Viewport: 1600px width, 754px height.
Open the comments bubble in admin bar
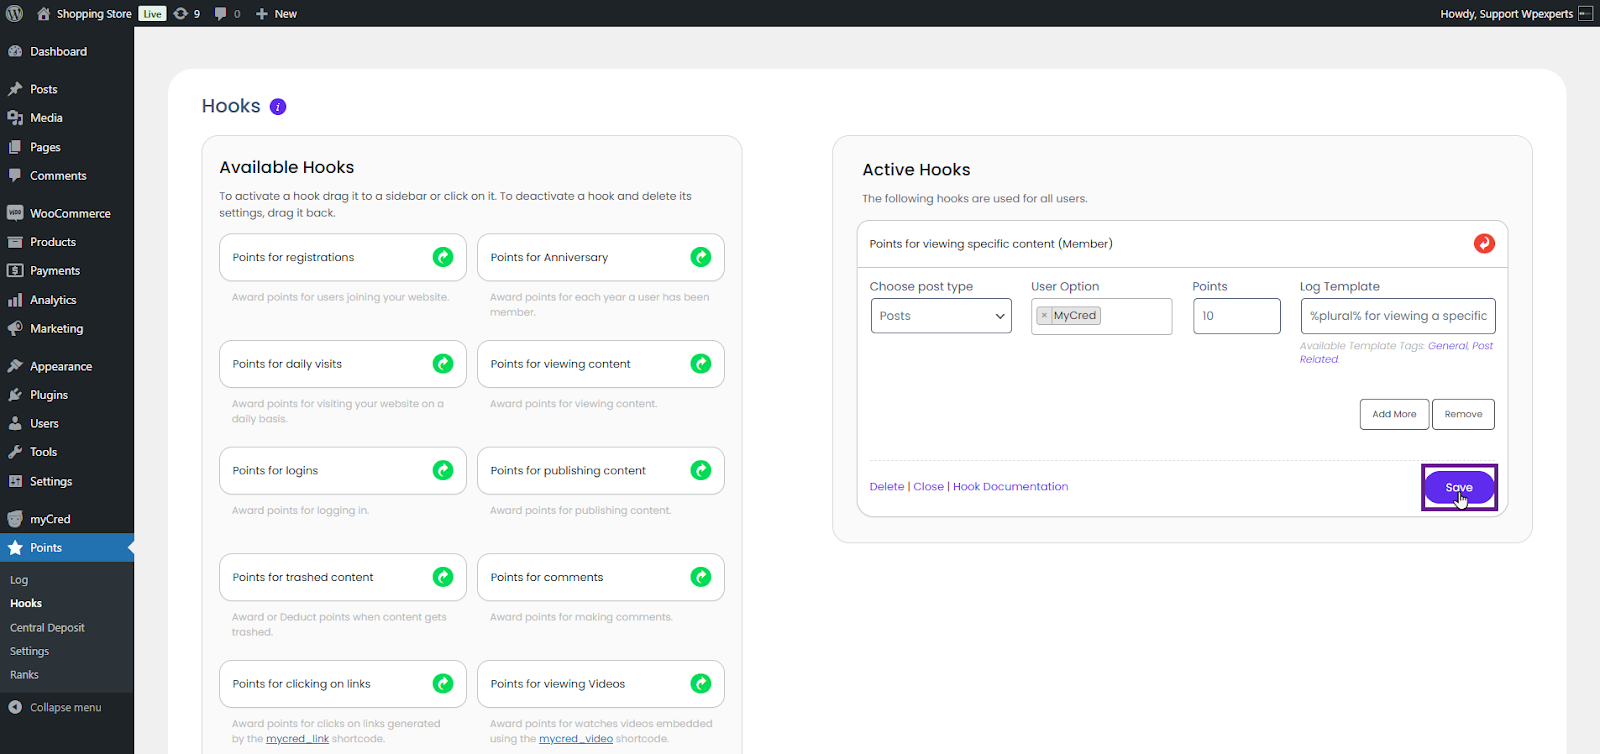coord(227,14)
